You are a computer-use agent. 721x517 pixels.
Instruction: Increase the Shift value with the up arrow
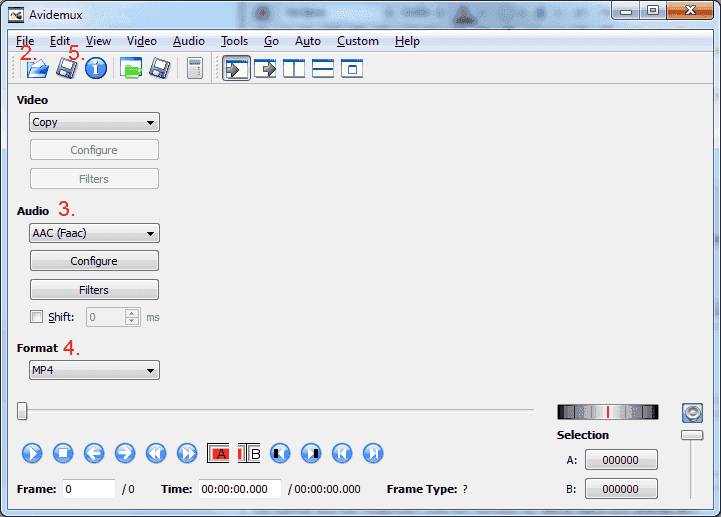[x=132, y=313]
